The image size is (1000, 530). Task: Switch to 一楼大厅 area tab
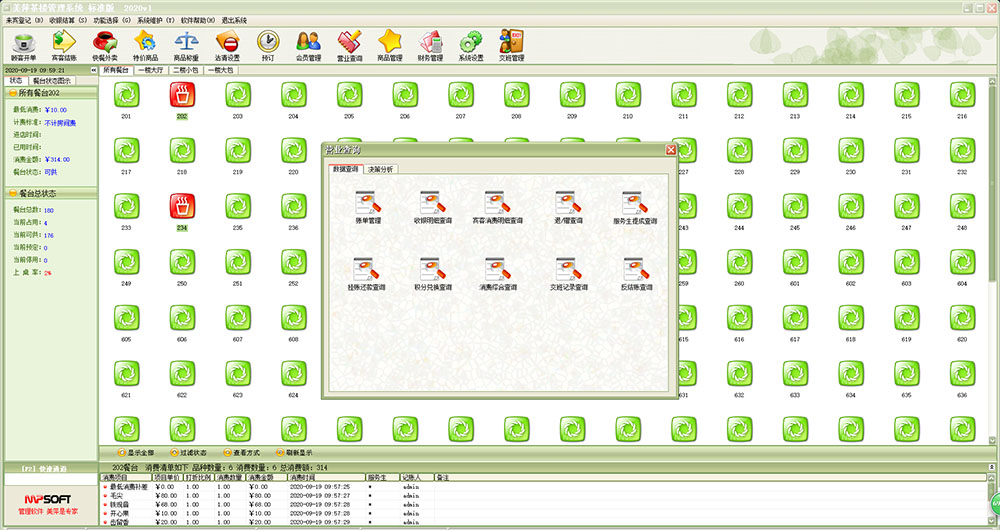pyautogui.click(x=151, y=72)
